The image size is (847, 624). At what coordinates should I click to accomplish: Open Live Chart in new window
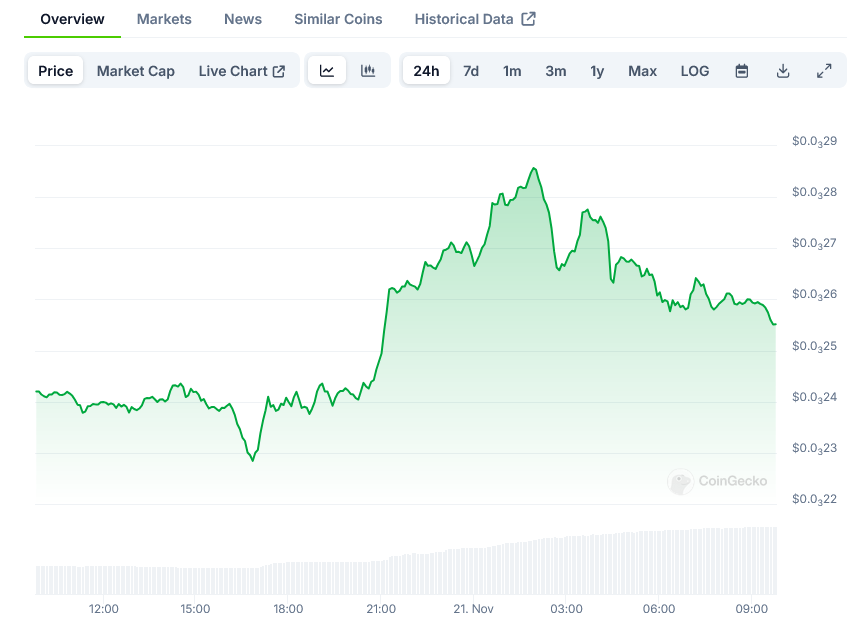[x=241, y=71]
